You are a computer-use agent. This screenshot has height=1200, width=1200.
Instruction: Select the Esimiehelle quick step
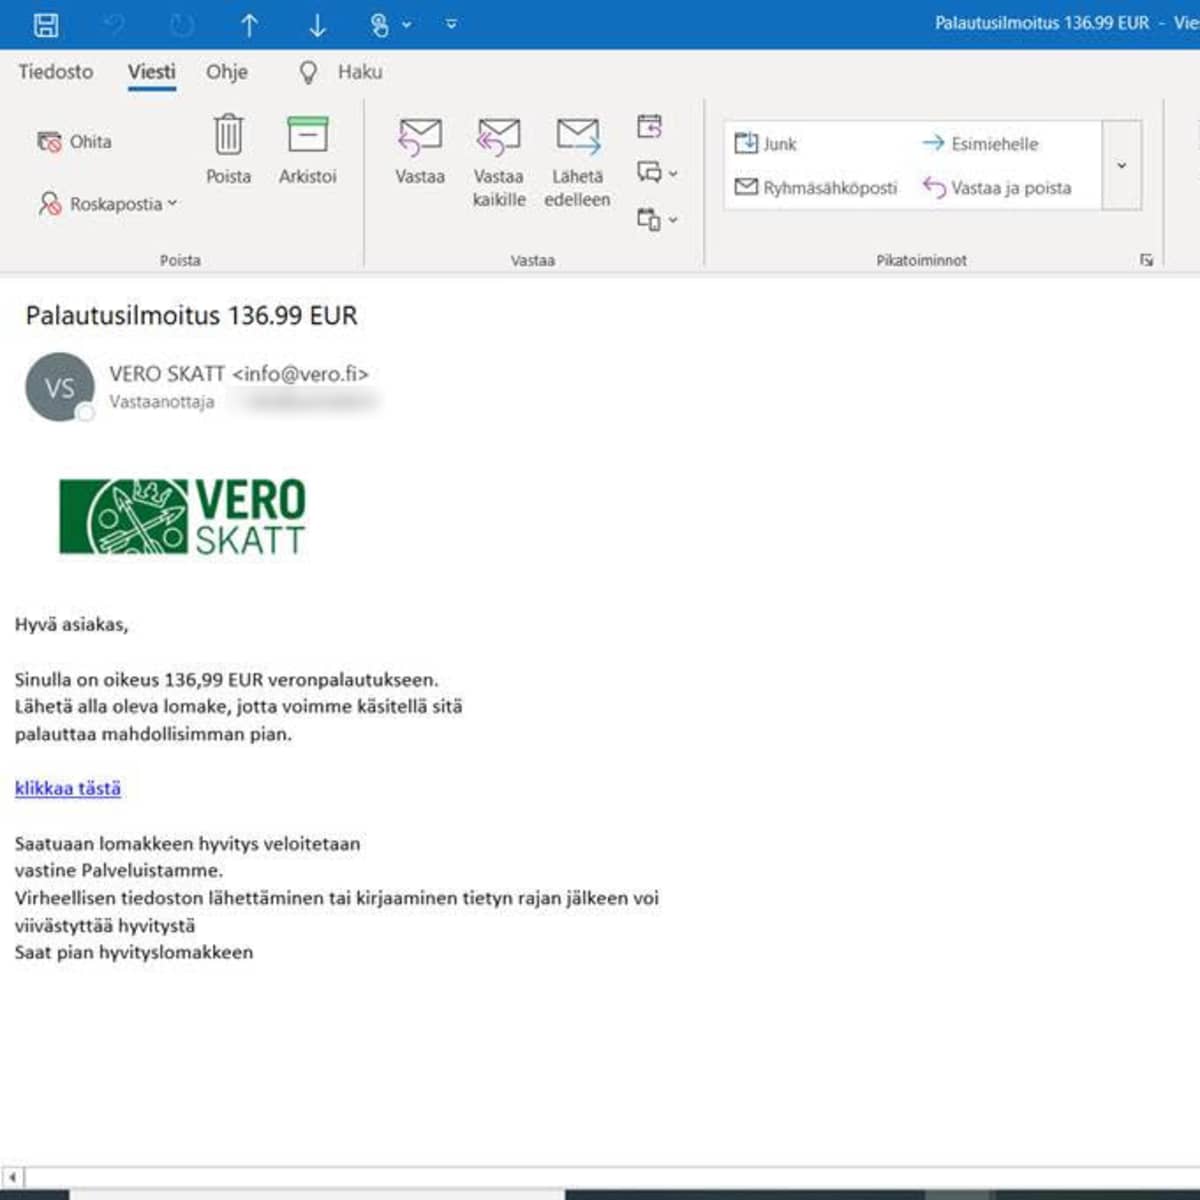click(980, 144)
